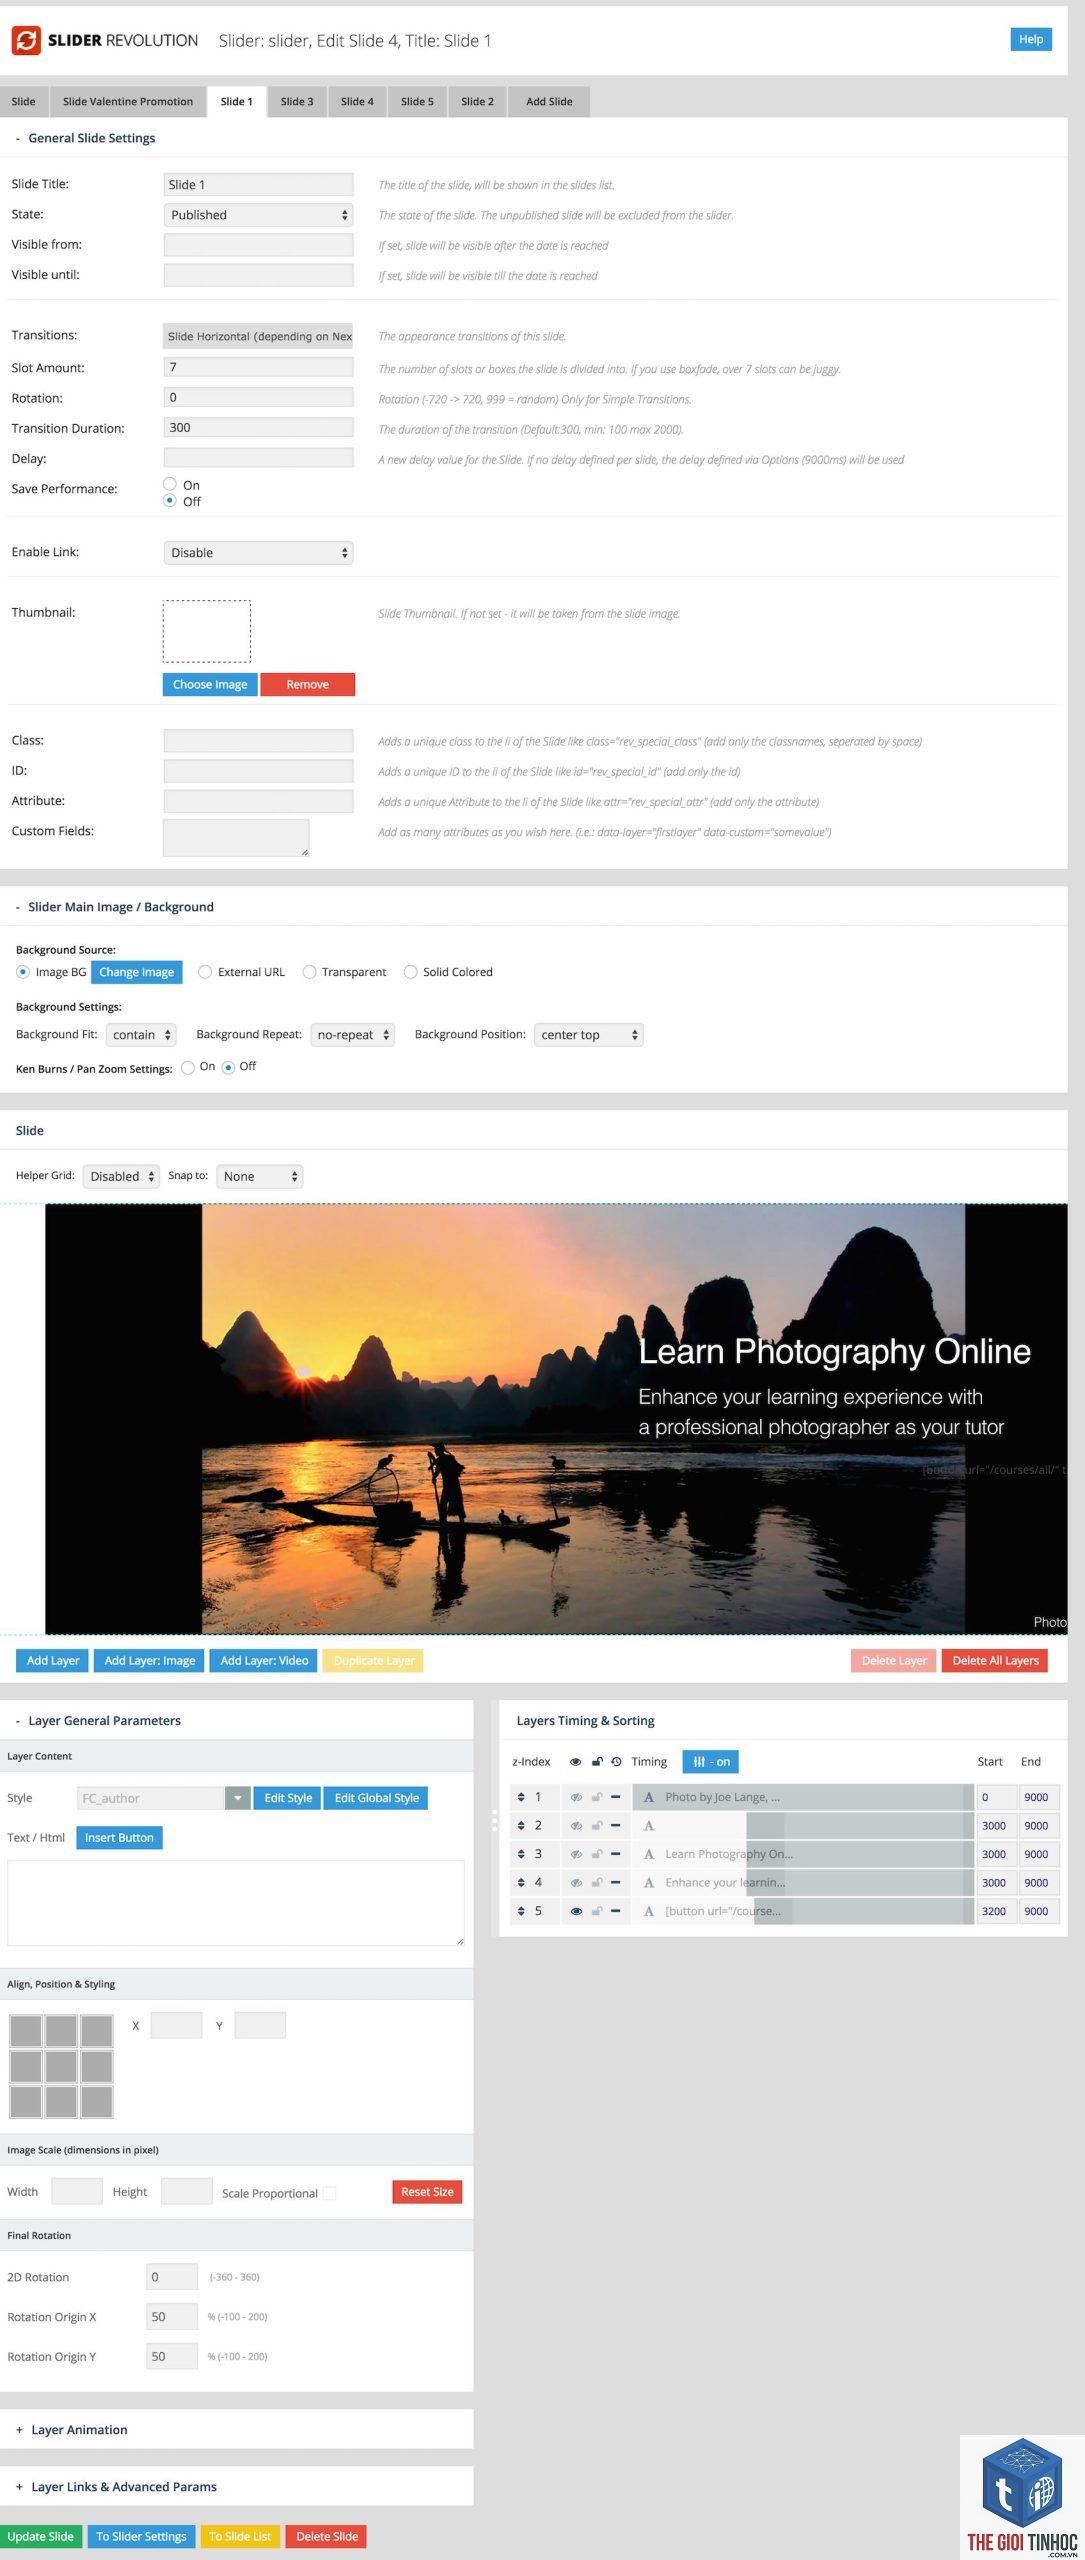1085x2560 pixels.
Task: Select Transparent background source
Action: coord(310,972)
